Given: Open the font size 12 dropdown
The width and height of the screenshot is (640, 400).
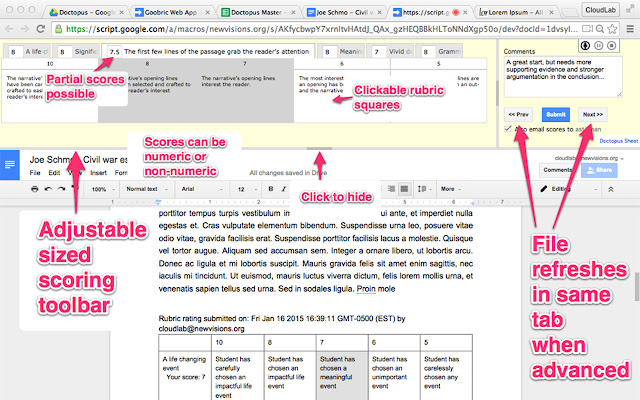Looking at the screenshot, I should click(x=247, y=189).
